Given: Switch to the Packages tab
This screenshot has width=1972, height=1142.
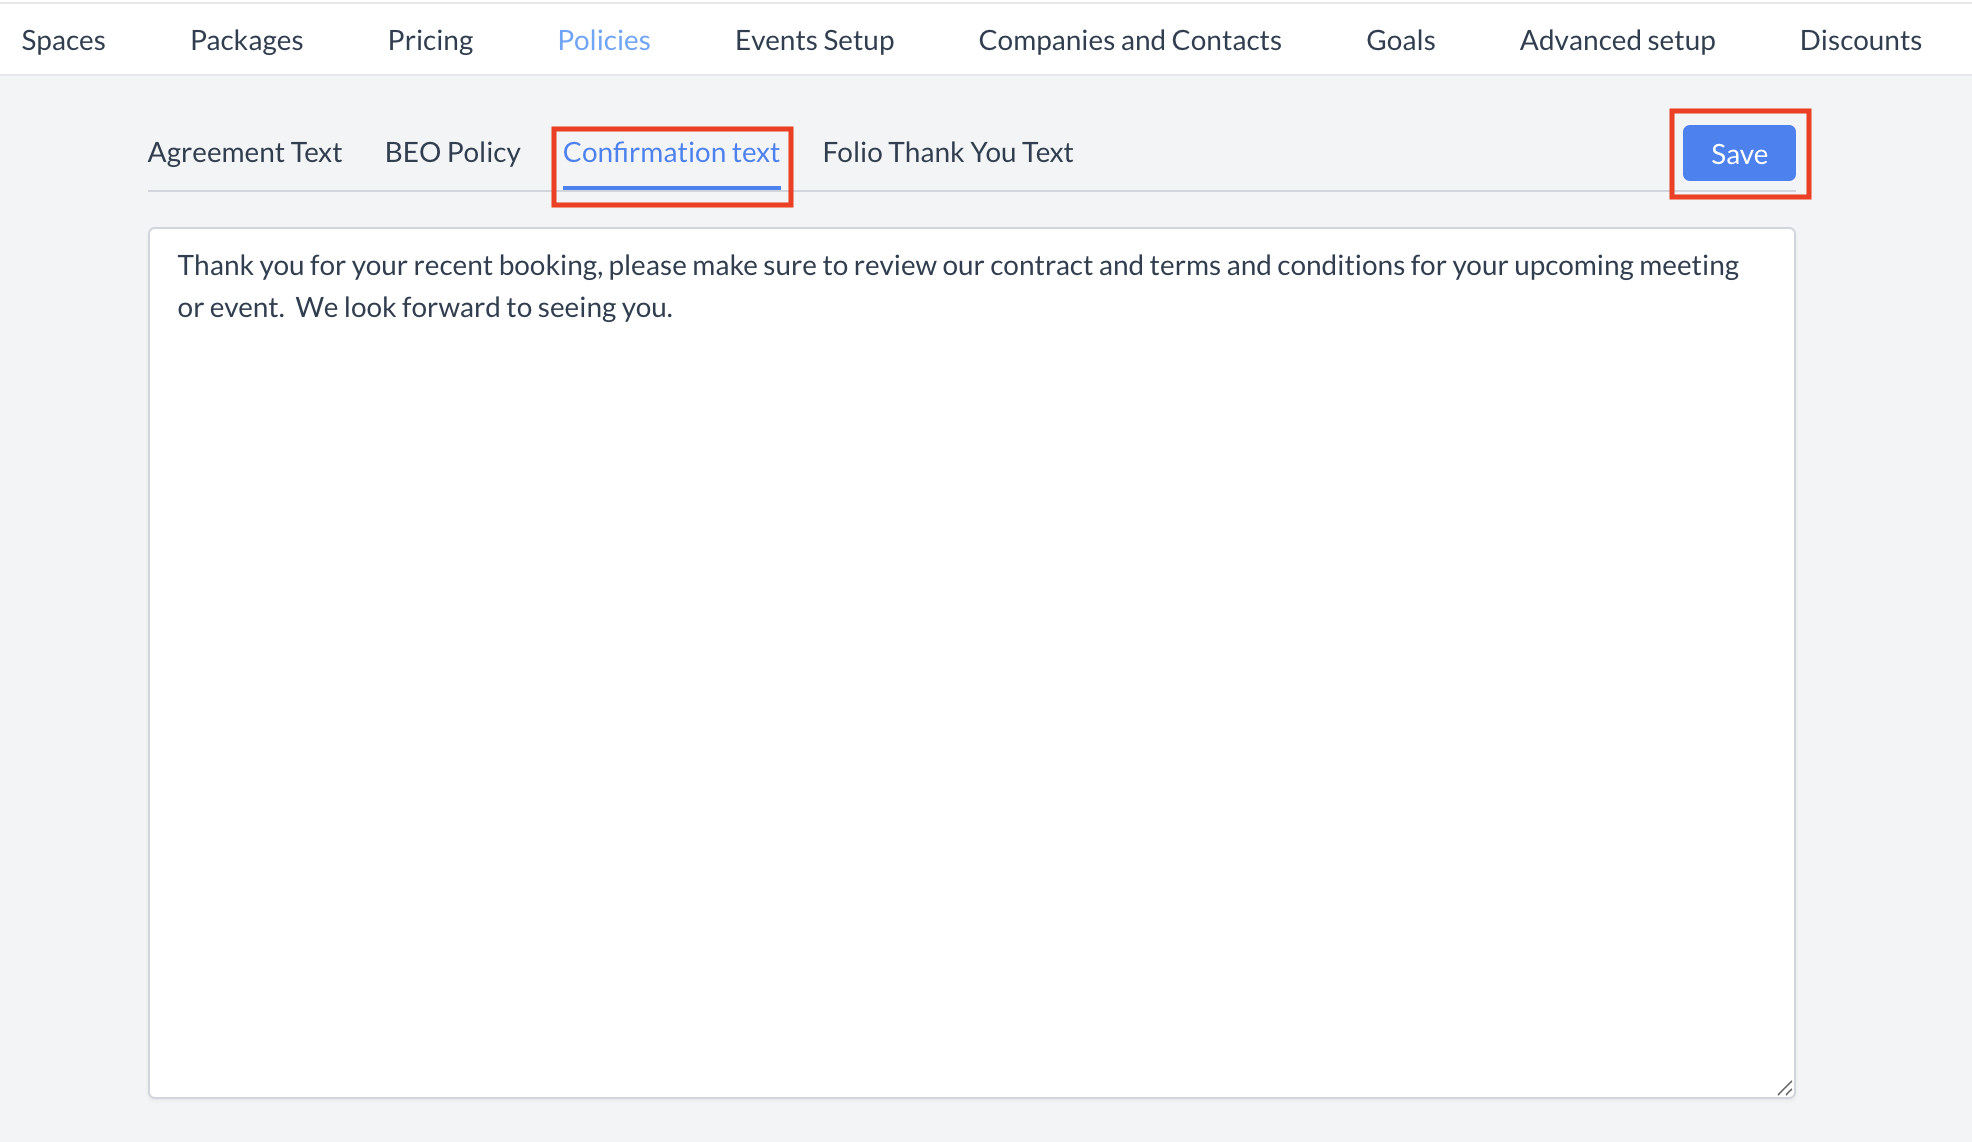Looking at the screenshot, I should (246, 40).
